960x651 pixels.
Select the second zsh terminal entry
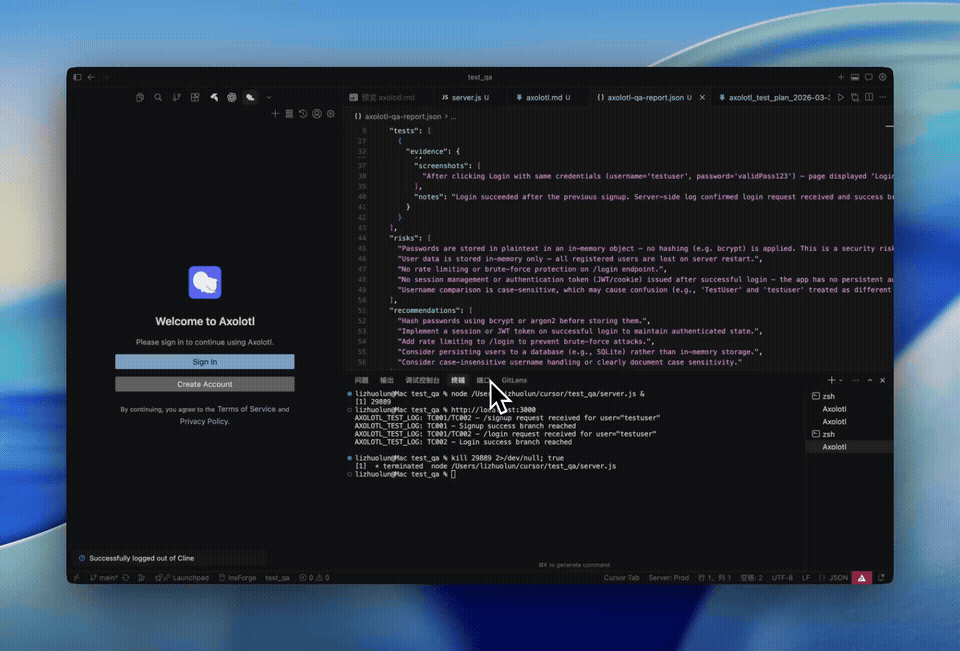(850, 434)
